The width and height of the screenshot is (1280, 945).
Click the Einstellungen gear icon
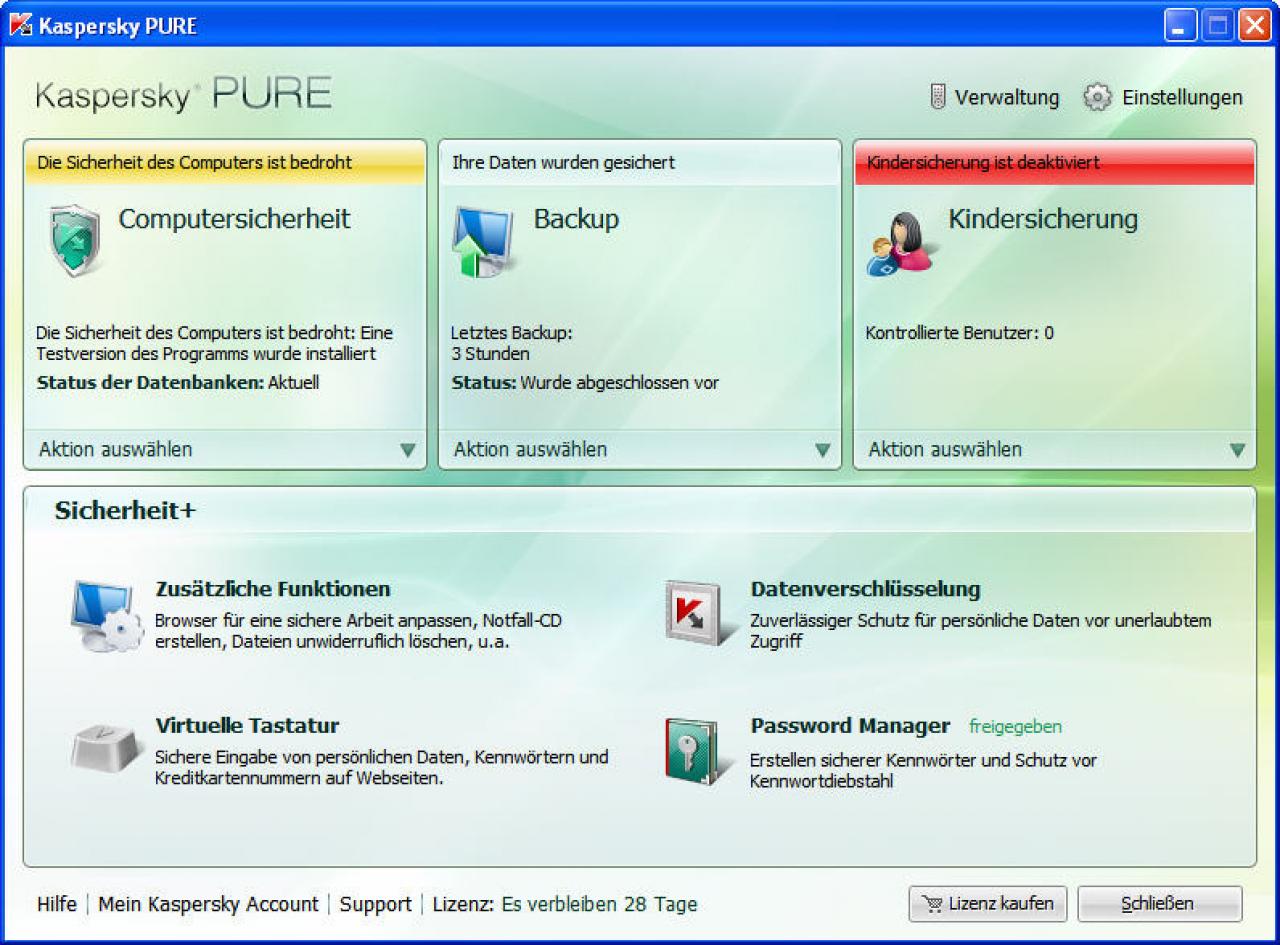tap(1098, 97)
